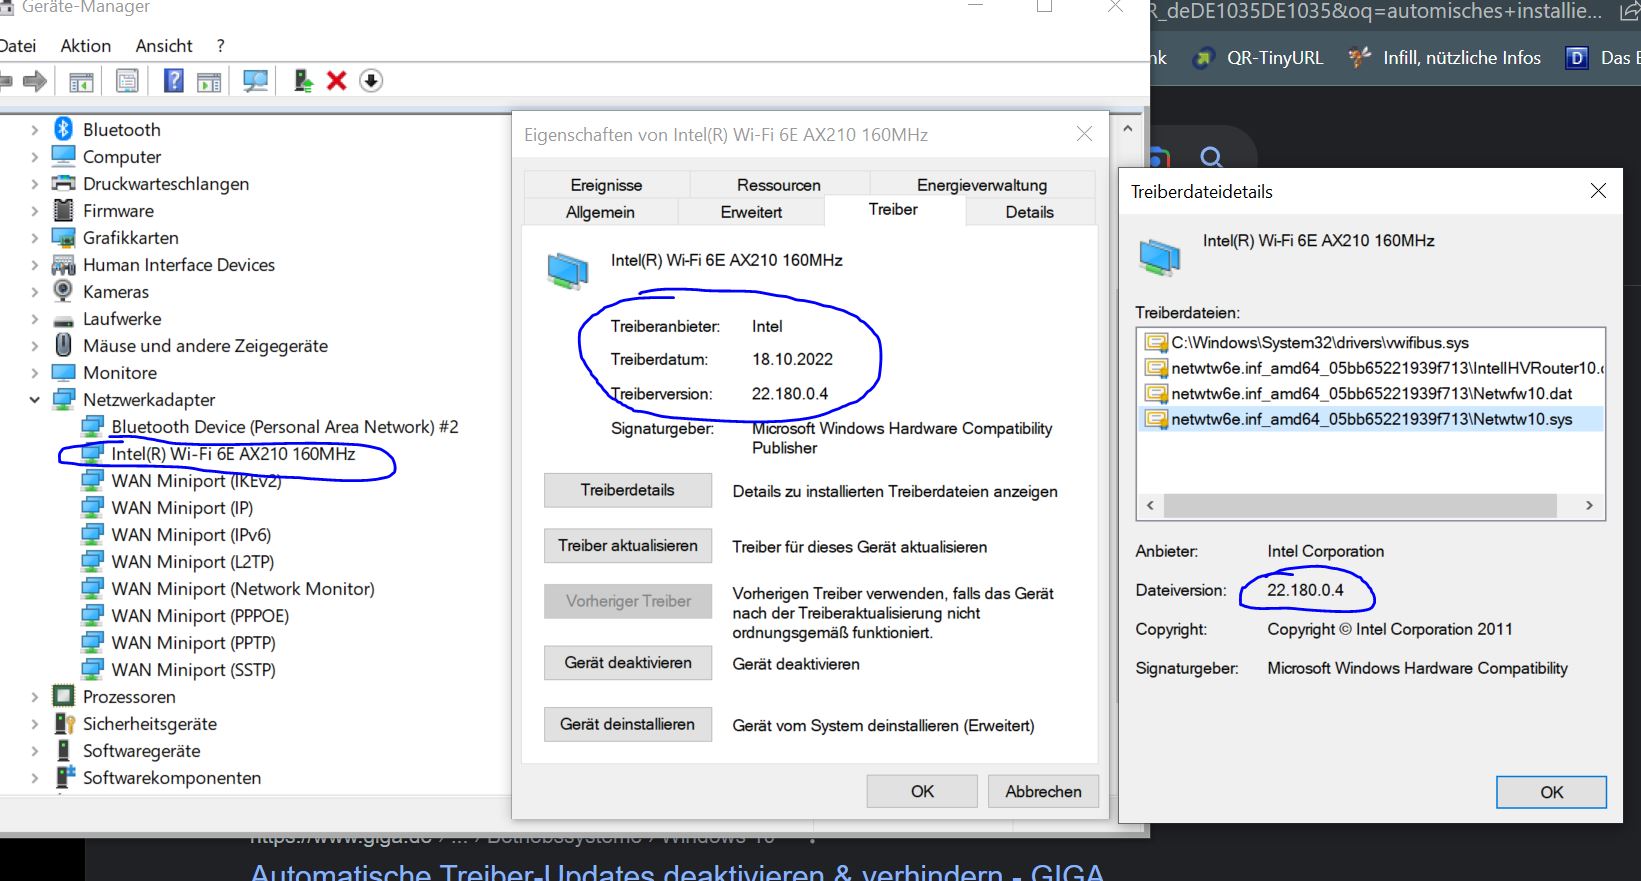Switch to the Details tab
The width and height of the screenshot is (1641, 881).
(x=1030, y=212)
